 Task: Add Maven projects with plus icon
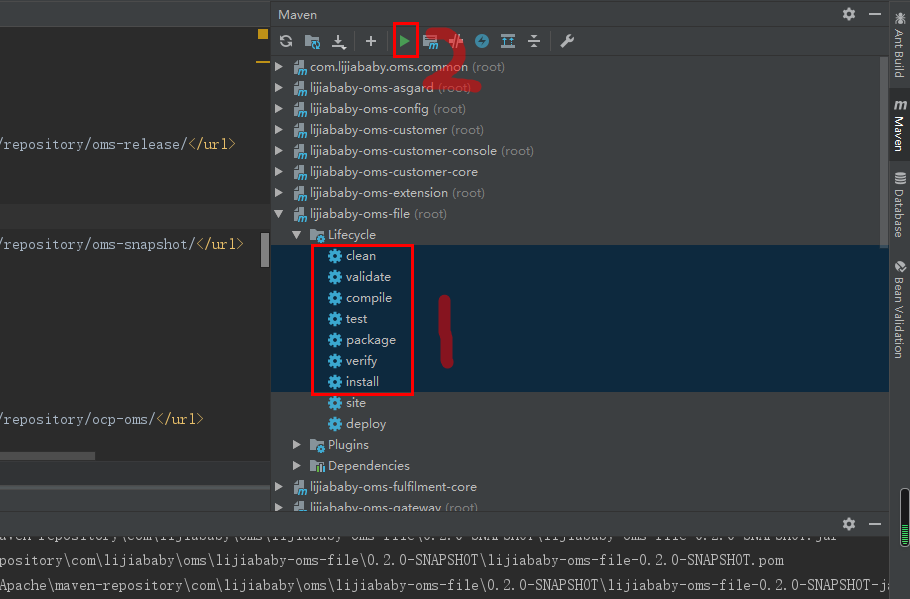point(371,41)
